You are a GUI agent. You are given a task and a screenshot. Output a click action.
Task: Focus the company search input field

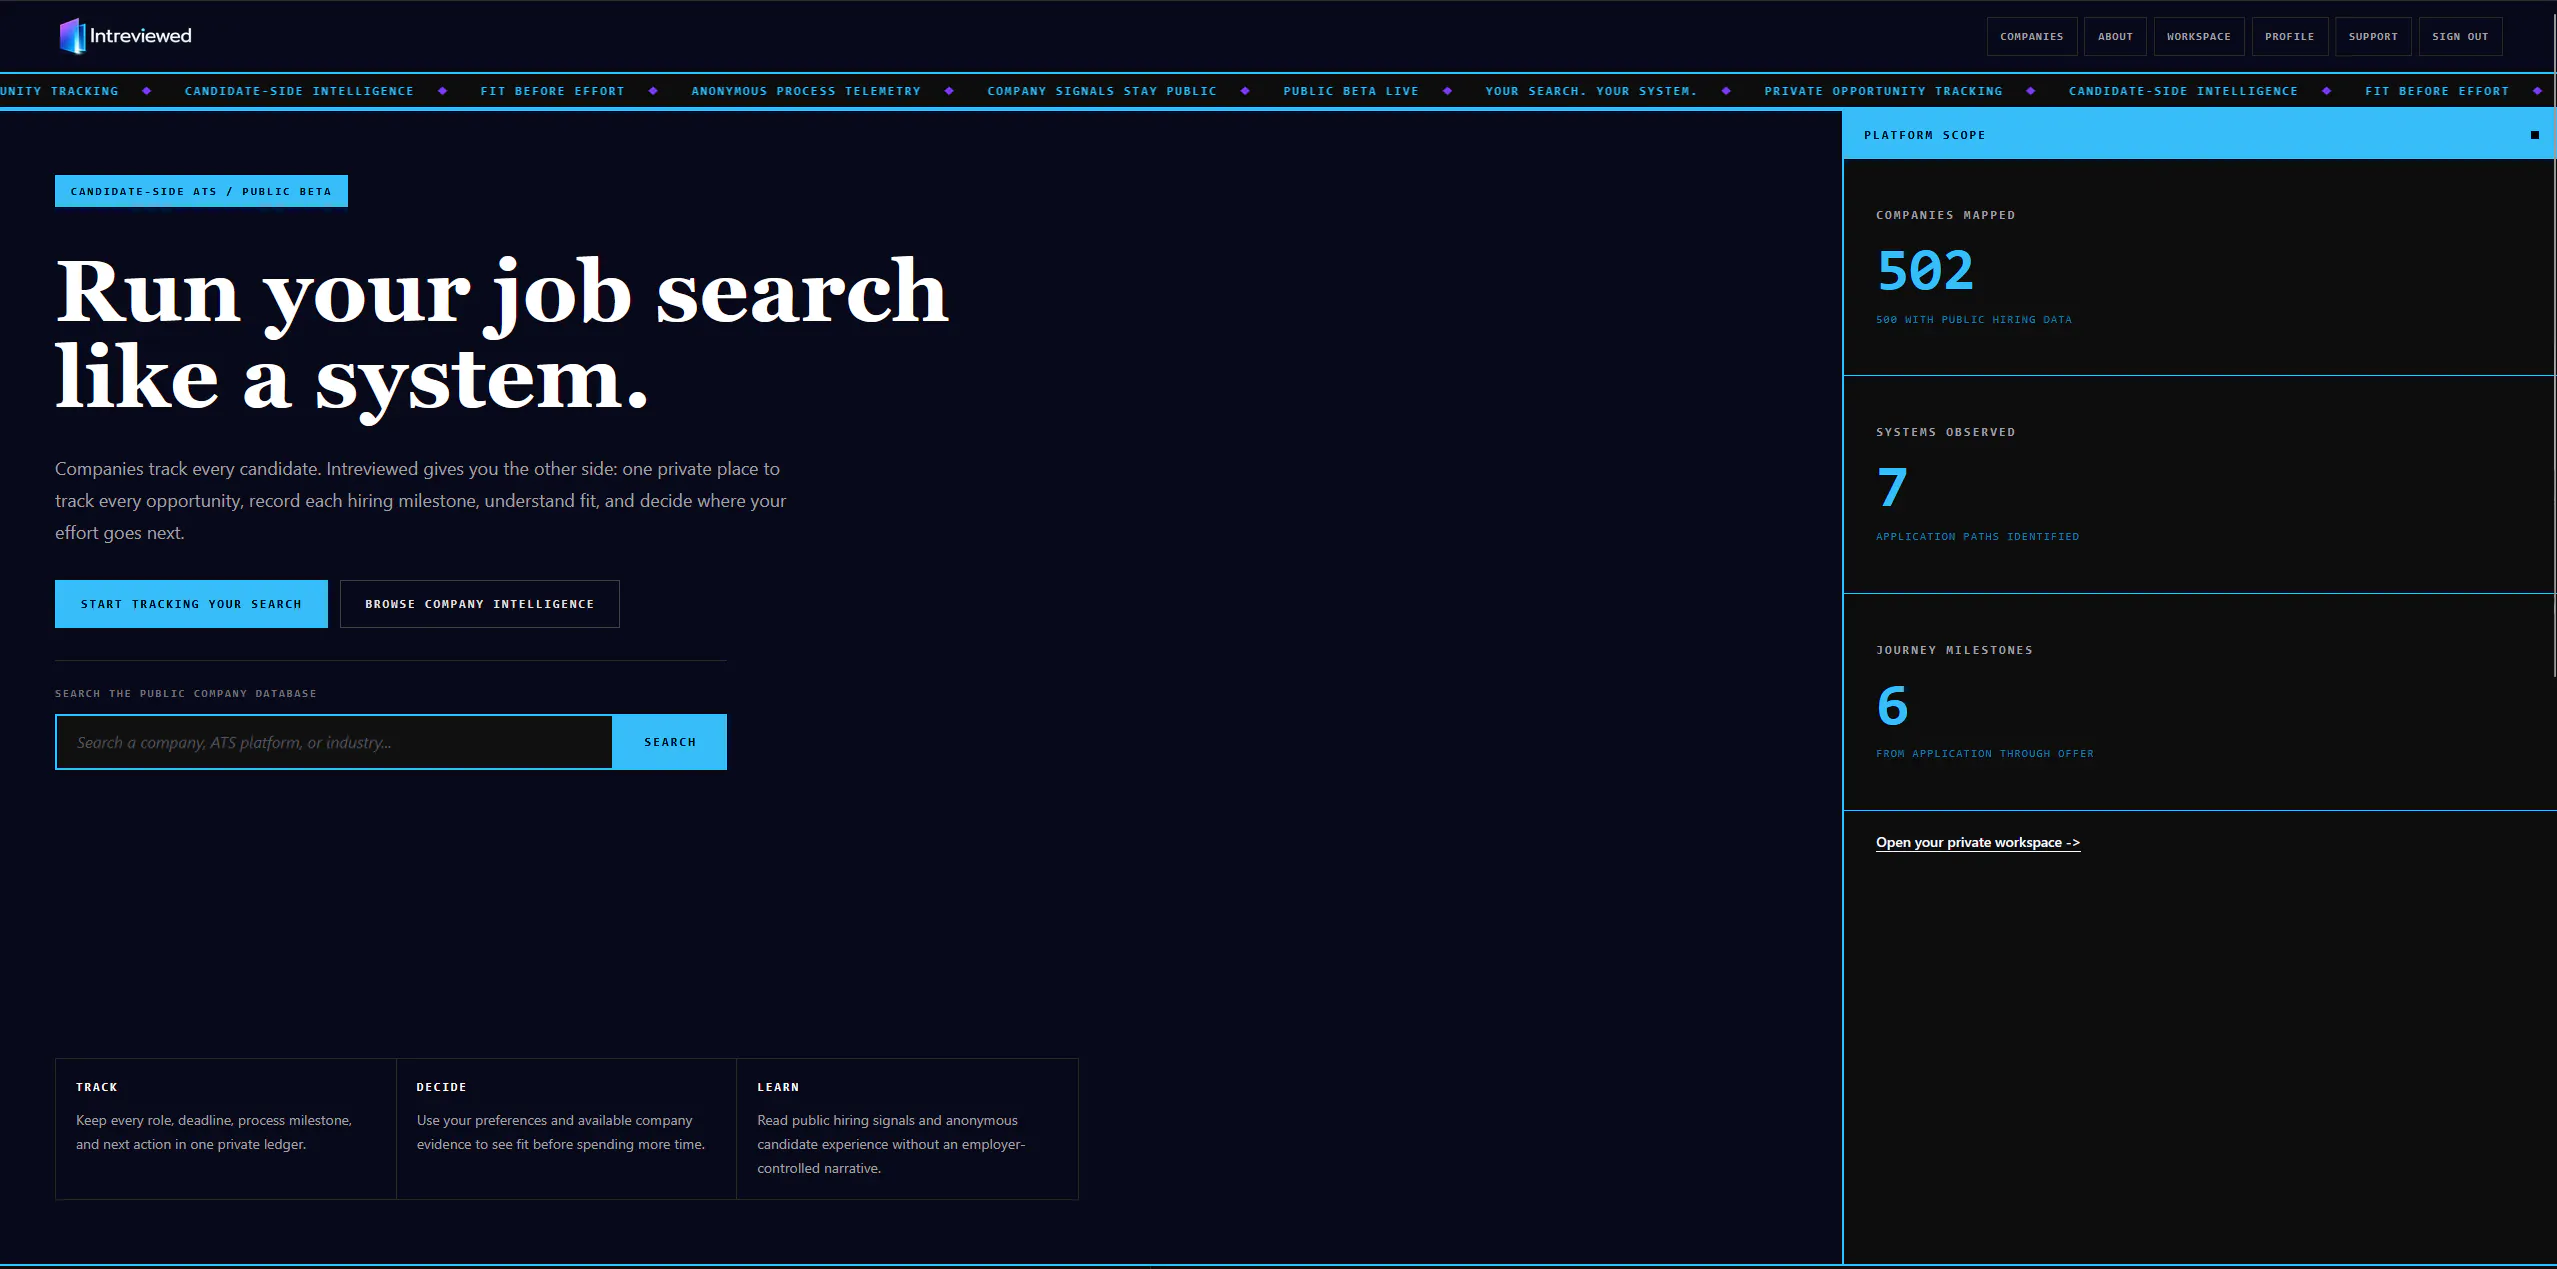point(334,742)
